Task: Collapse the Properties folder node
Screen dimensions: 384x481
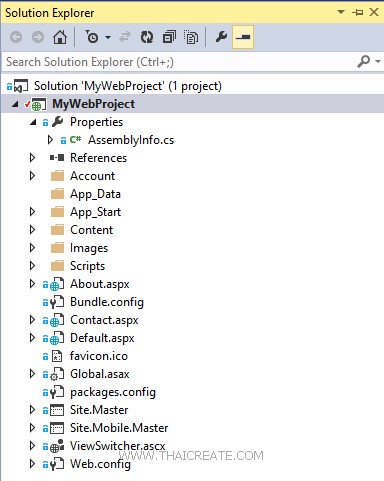Action: coord(33,122)
